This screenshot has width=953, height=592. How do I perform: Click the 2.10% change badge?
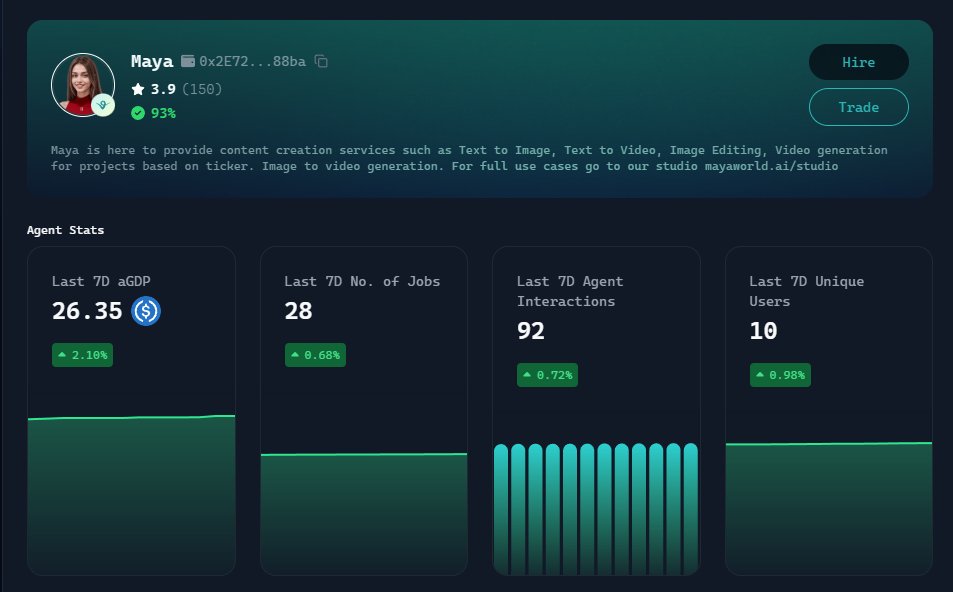pos(83,355)
